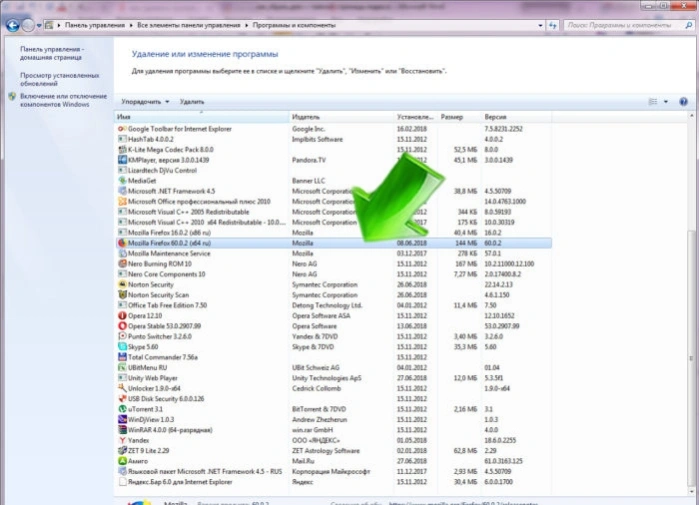This screenshot has width=699, height=505.
Task: Click the UBitMenu RU icon
Action: coord(122,367)
